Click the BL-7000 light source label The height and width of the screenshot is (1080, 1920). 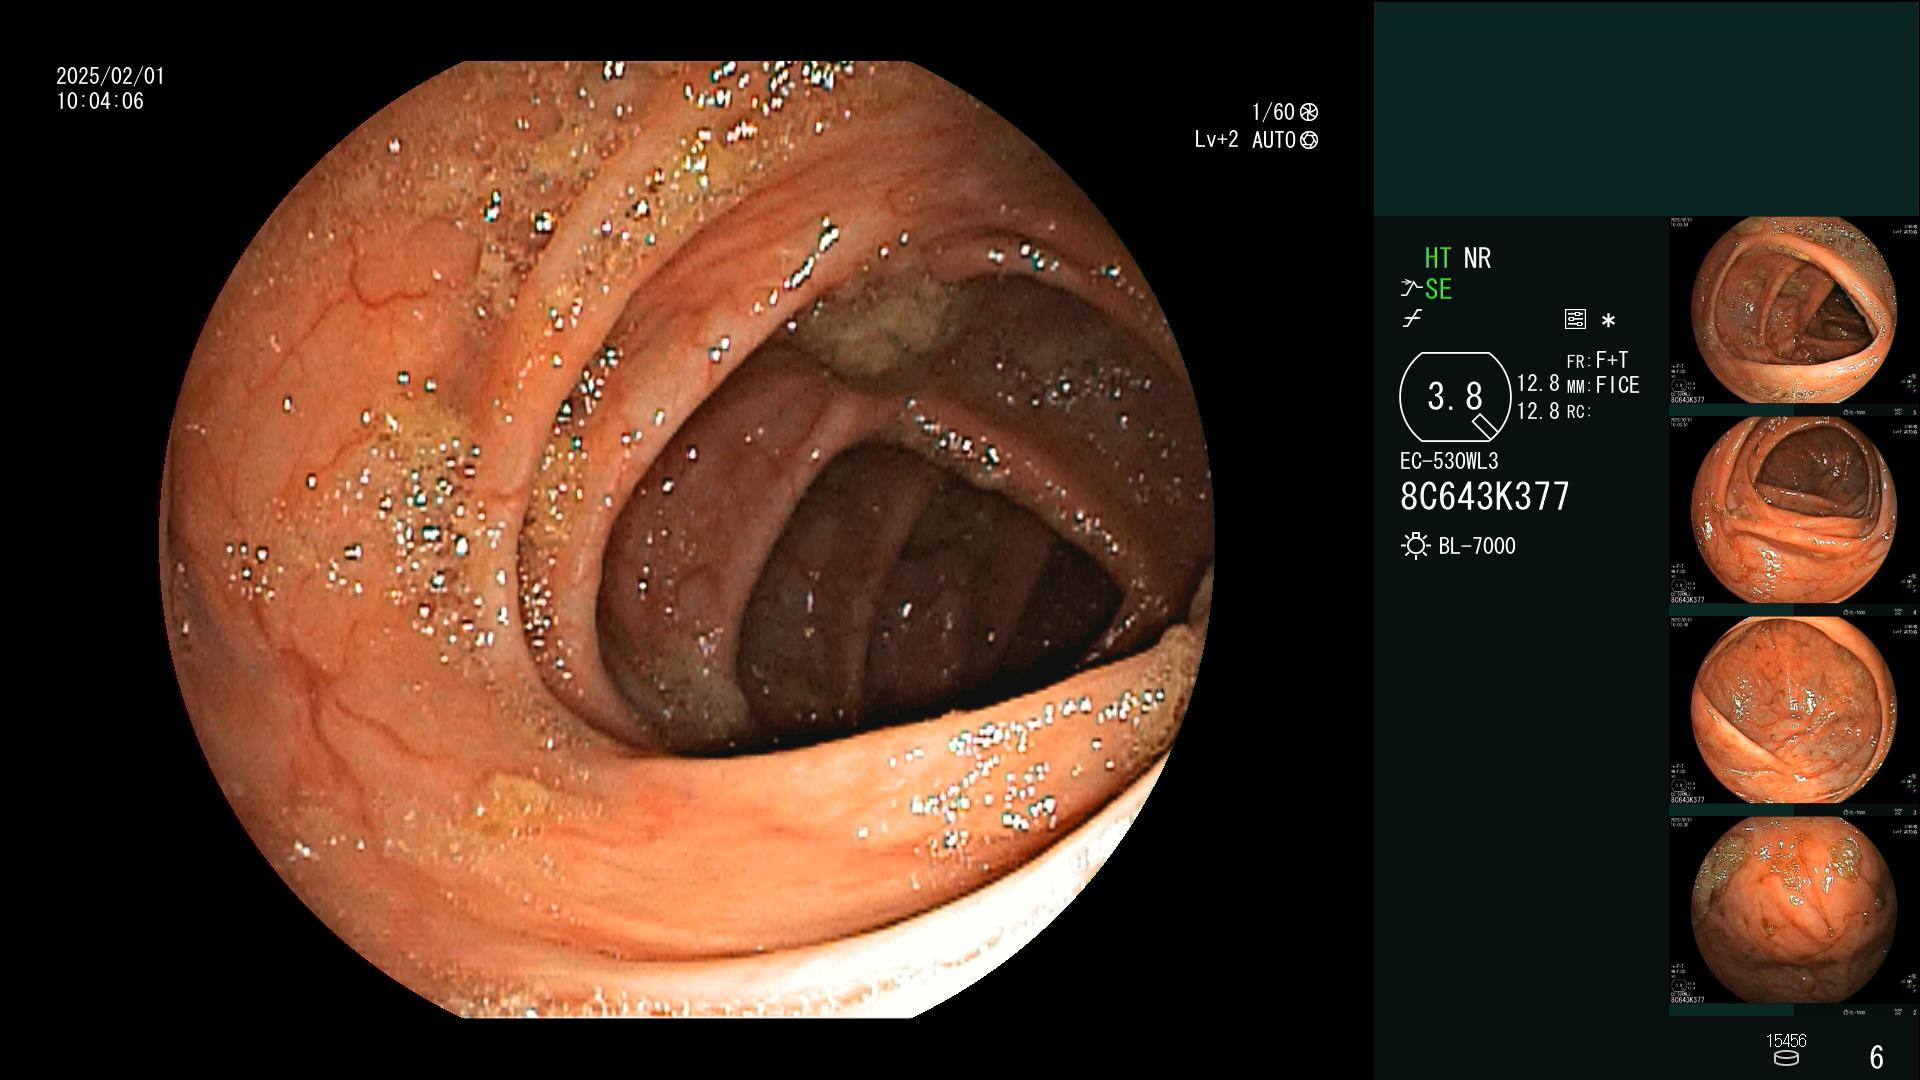tap(1477, 546)
